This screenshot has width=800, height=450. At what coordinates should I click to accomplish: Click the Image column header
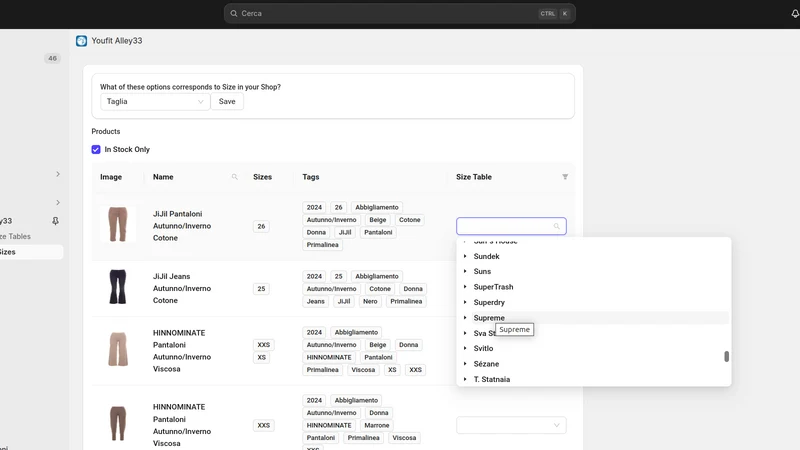coord(111,177)
